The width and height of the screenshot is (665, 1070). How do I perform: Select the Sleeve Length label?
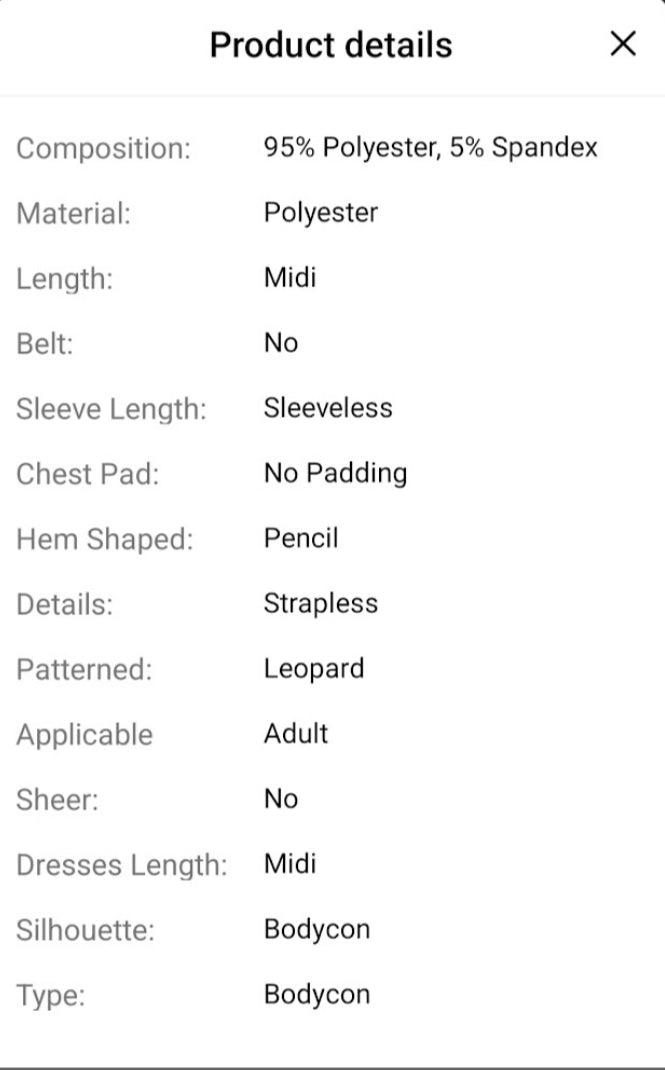(x=111, y=409)
